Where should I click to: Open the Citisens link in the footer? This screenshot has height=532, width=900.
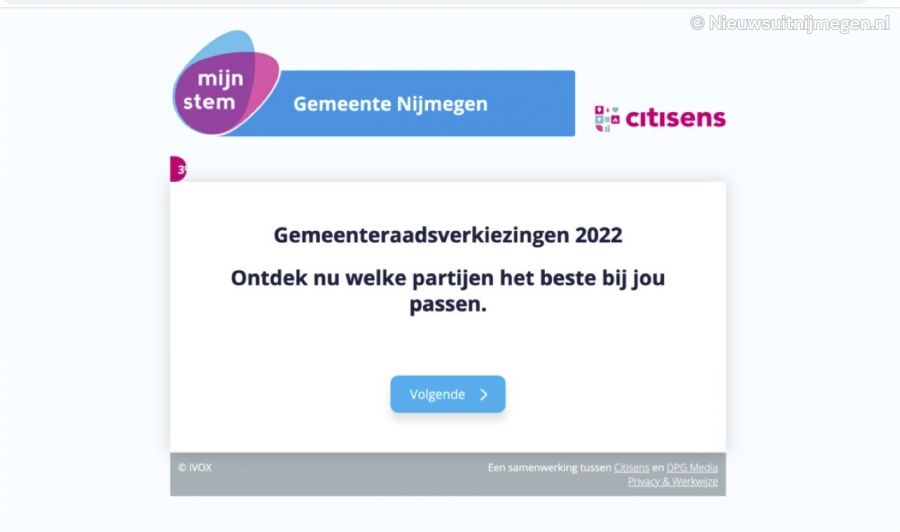(x=631, y=468)
